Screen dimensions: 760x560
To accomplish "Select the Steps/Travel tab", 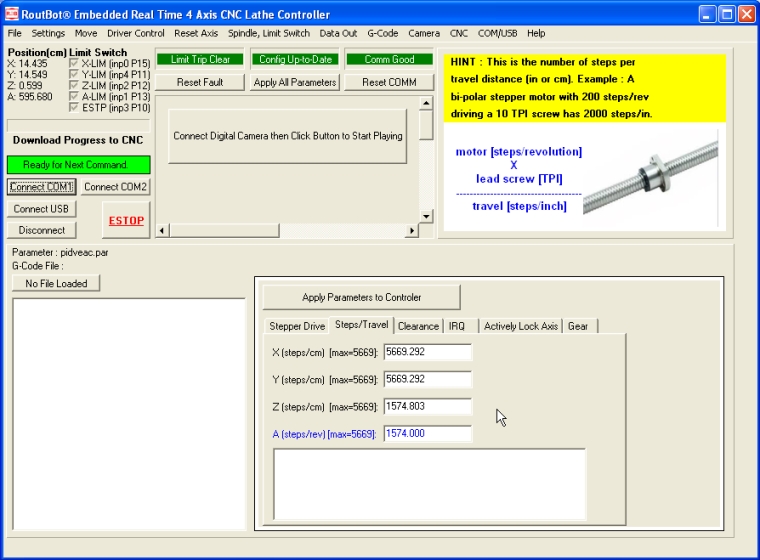I will [x=362, y=325].
